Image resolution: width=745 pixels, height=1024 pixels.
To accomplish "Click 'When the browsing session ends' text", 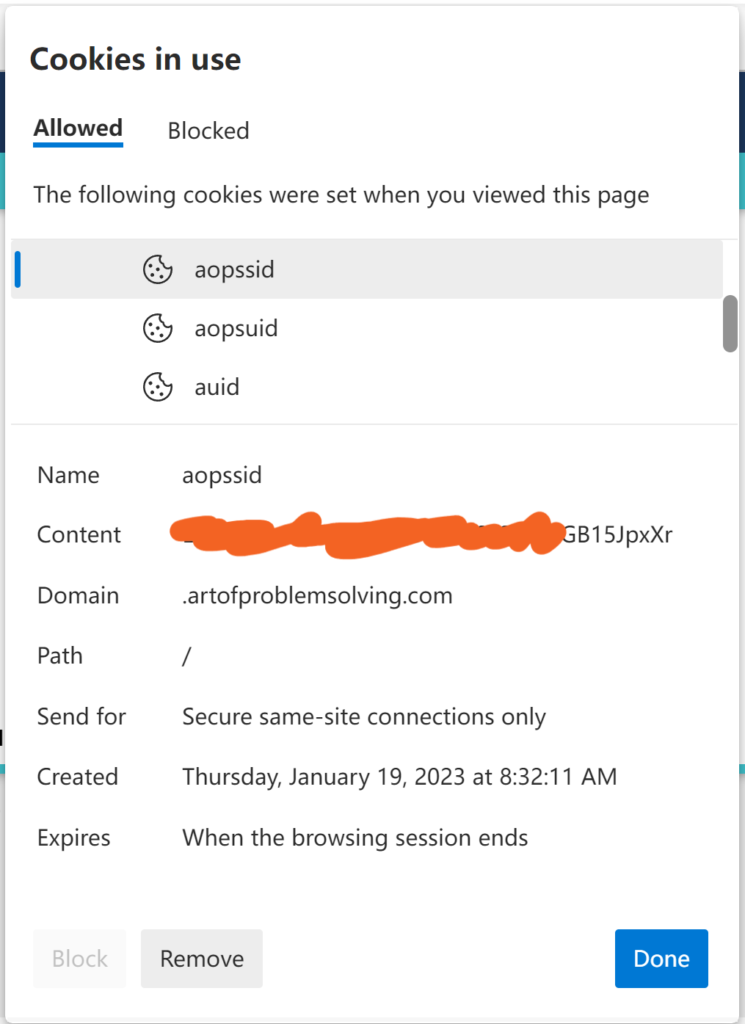I will coord(355,838).
